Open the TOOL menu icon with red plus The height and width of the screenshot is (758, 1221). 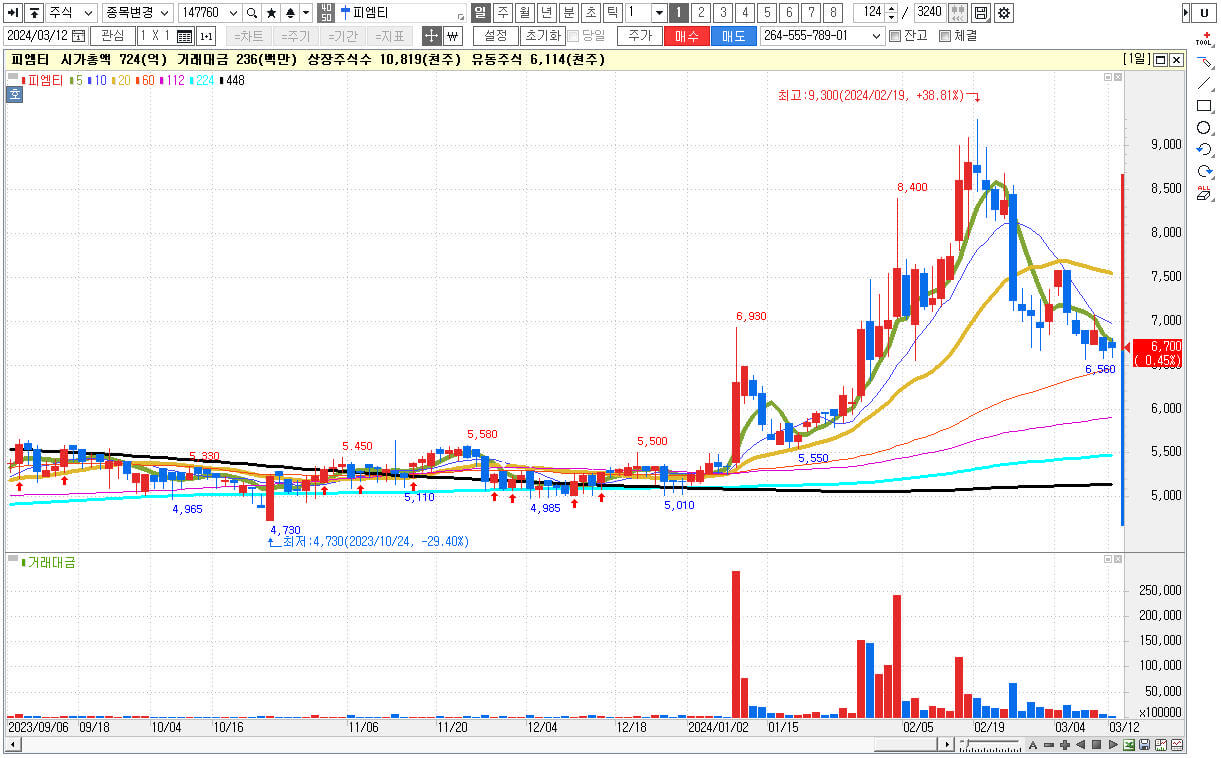click(1204, 38)
